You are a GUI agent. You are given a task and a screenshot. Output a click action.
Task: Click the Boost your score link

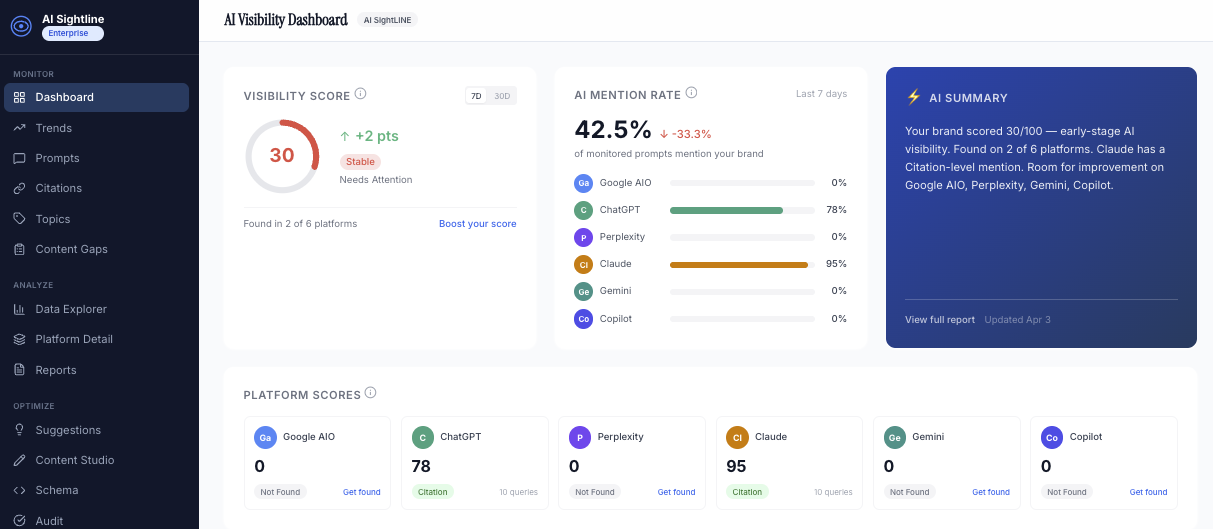click(x=477, y=224)
